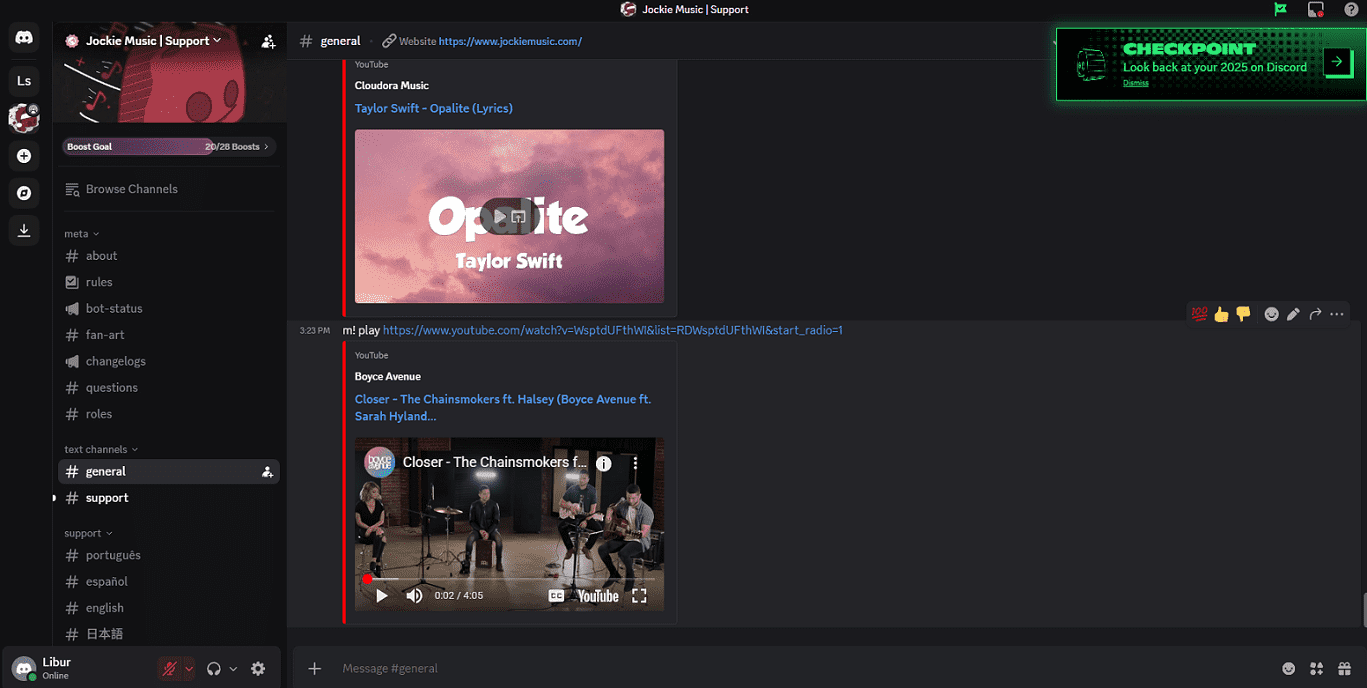
Task: Dismiss the Checkpoint banner
Action: [1135, 83]
